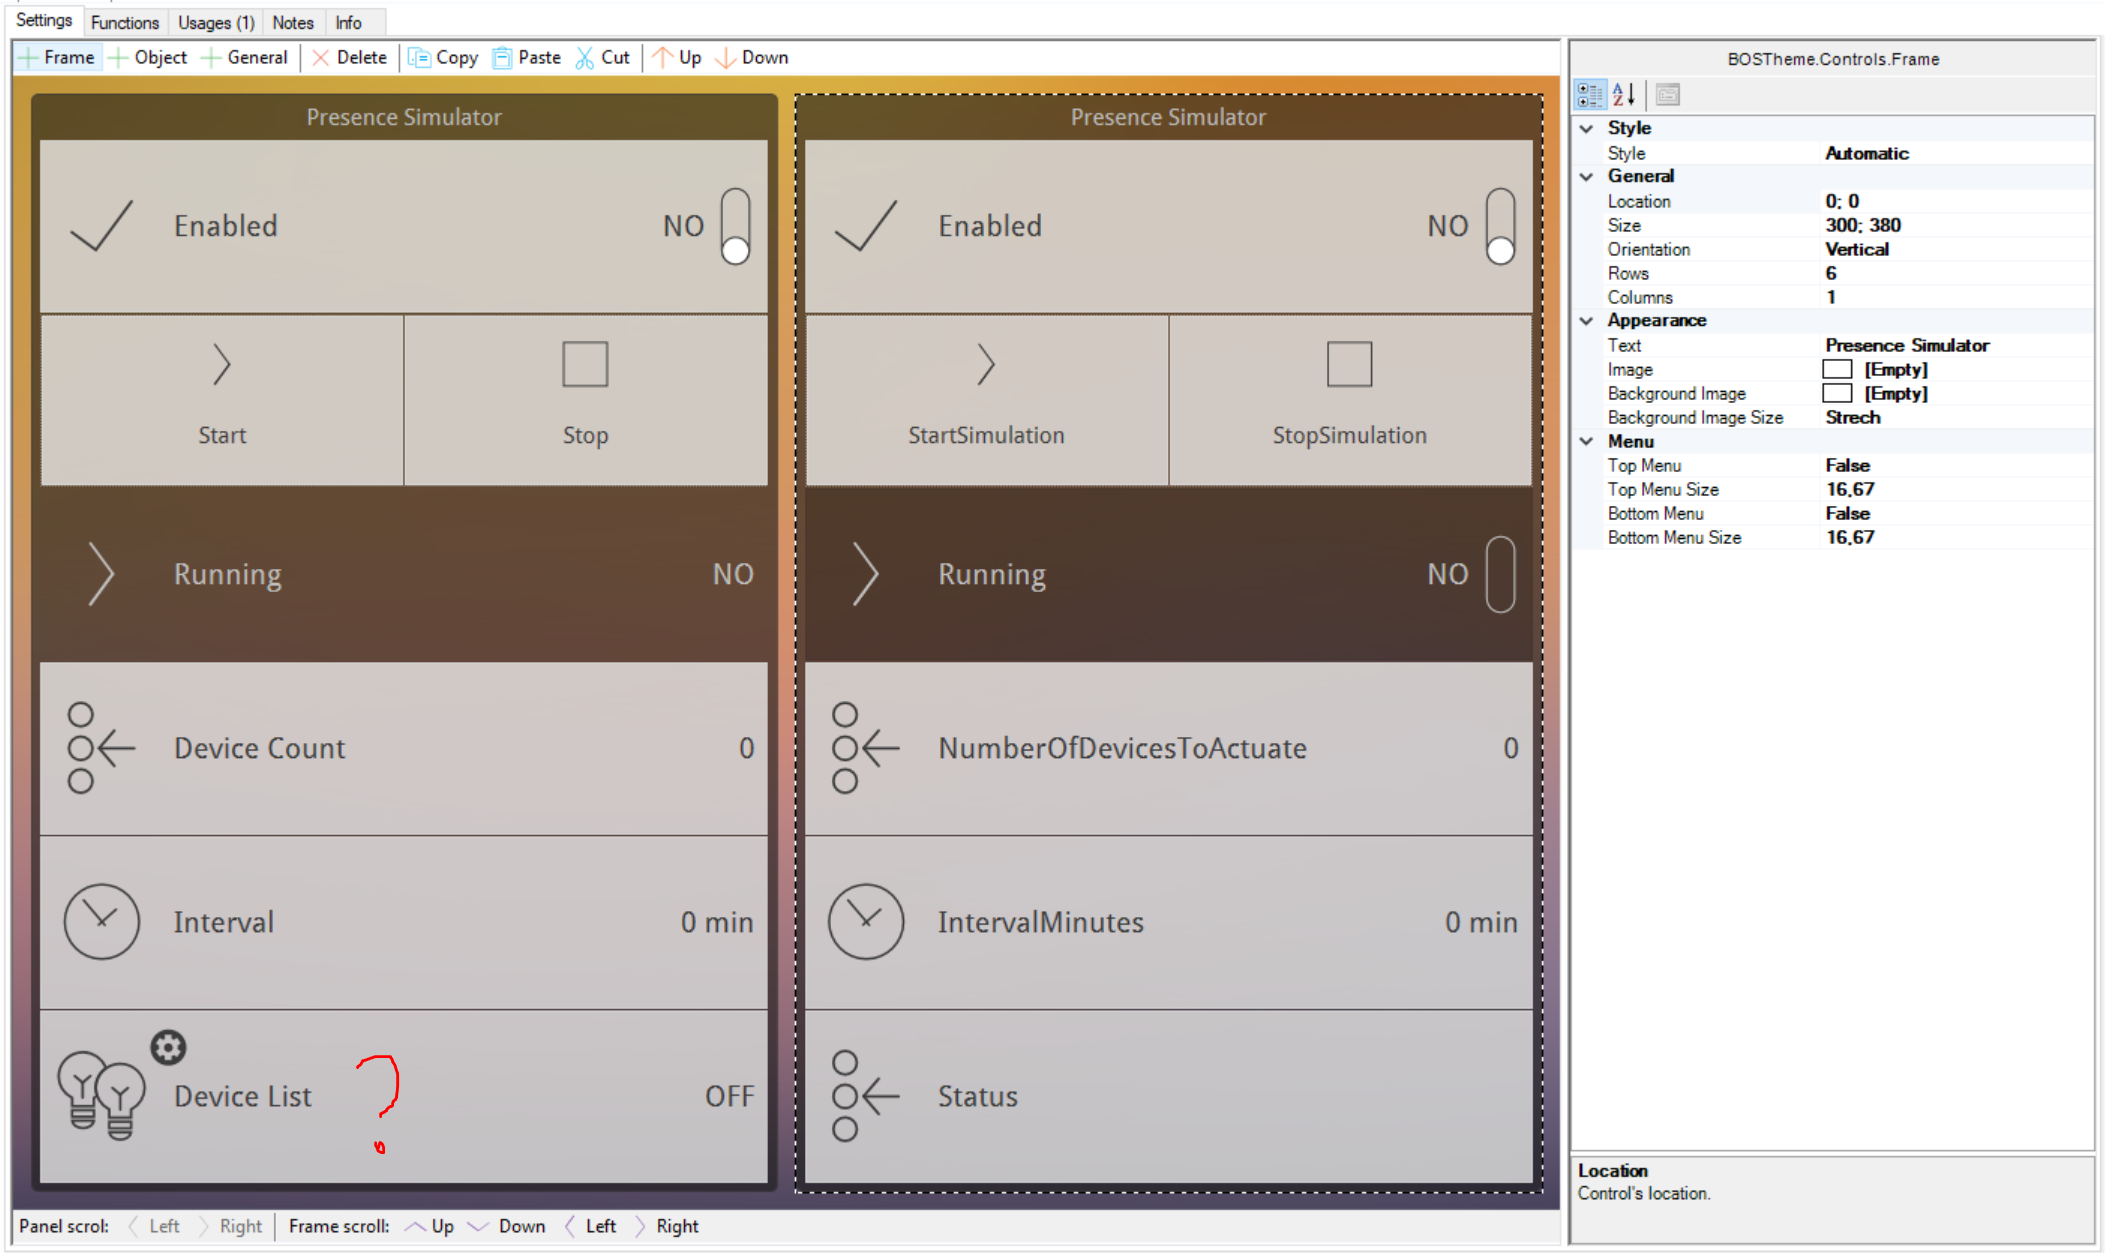Screen dimensions: 2107x1253
Task: Click the red Delete icon
Action: coord(320,58)
